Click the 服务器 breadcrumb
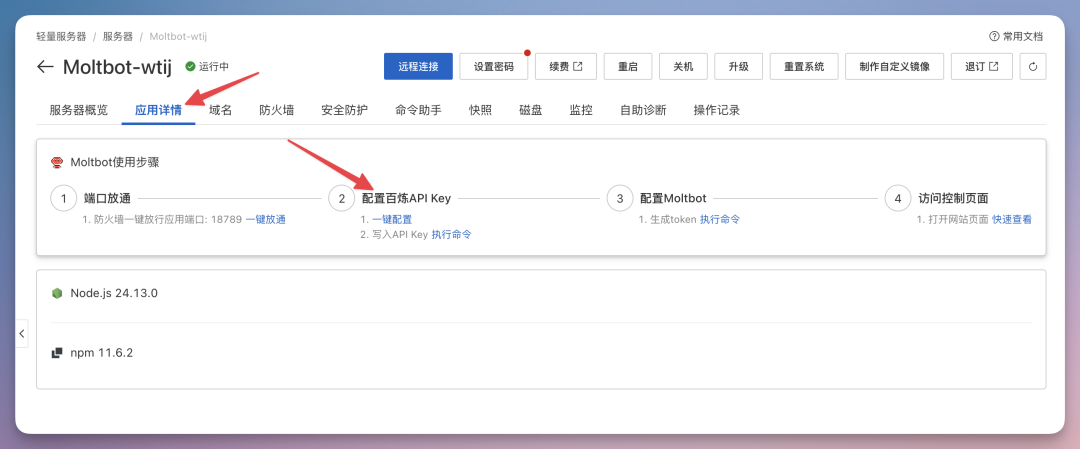1080x449 pixels. (118, 36)
